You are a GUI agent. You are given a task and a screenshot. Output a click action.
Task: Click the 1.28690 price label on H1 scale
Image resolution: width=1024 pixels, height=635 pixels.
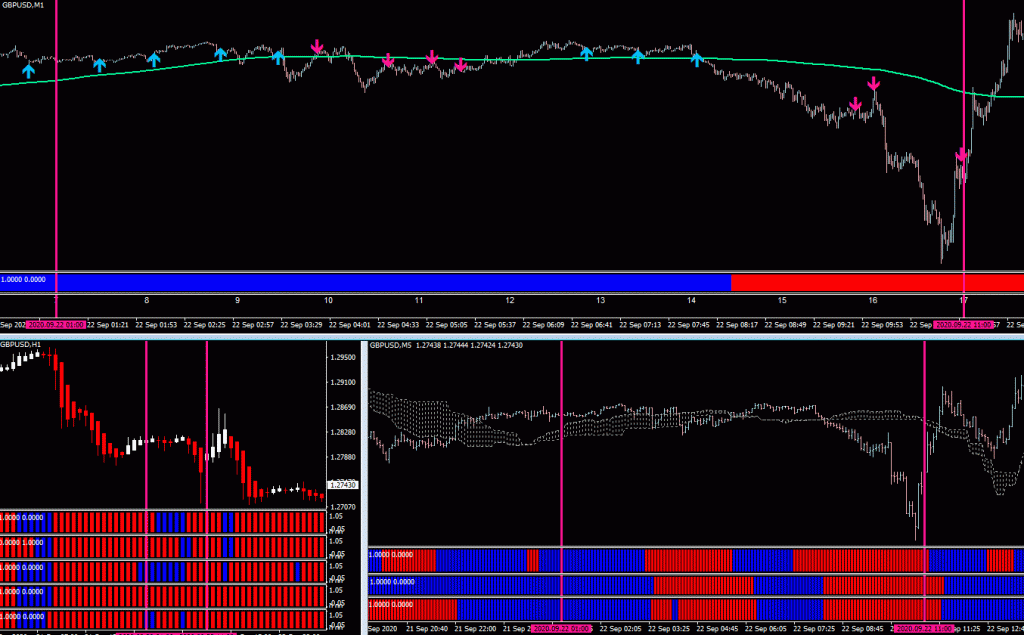(x=343, y=407)
